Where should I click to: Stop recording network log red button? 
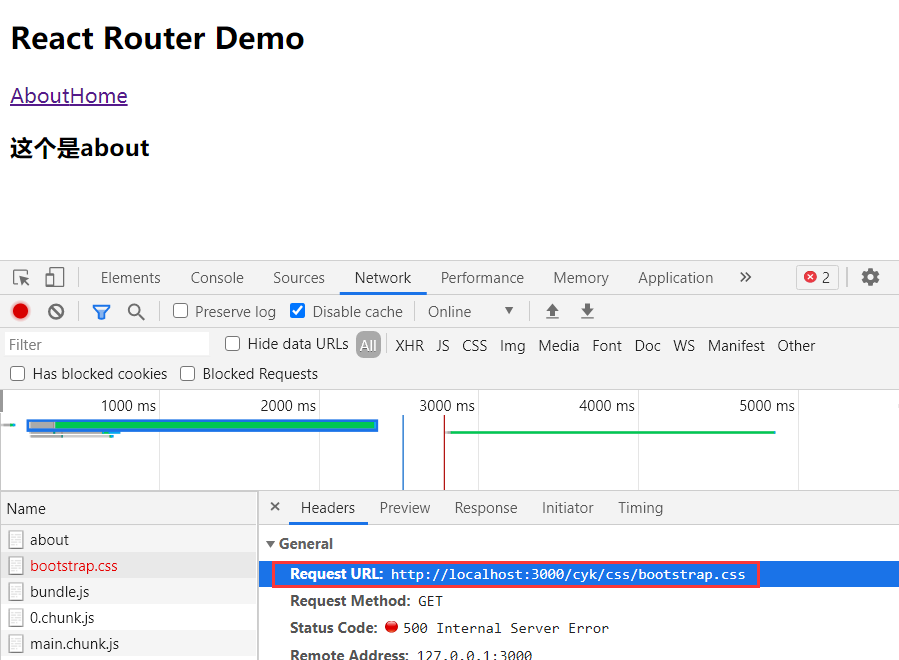(21, 311)
